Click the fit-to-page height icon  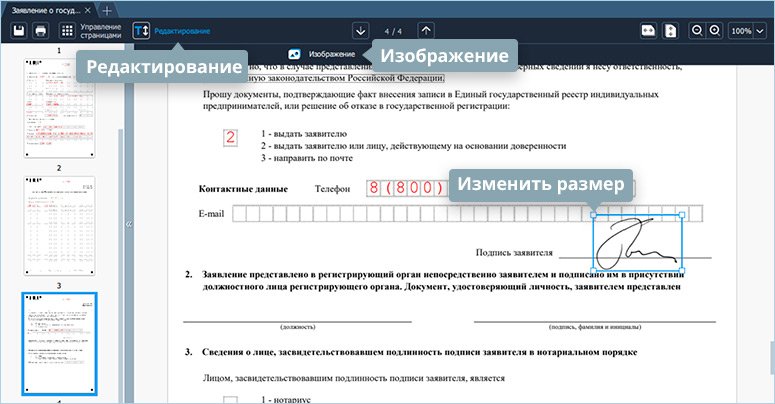tap(671, 31)
